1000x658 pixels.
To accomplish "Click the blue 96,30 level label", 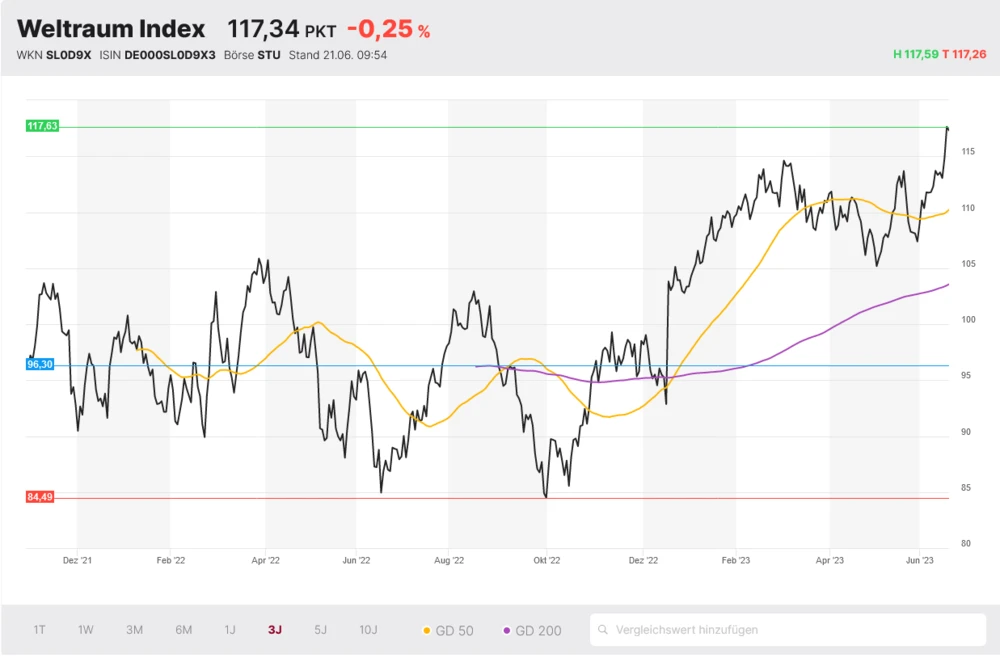I will pos(40,365).
